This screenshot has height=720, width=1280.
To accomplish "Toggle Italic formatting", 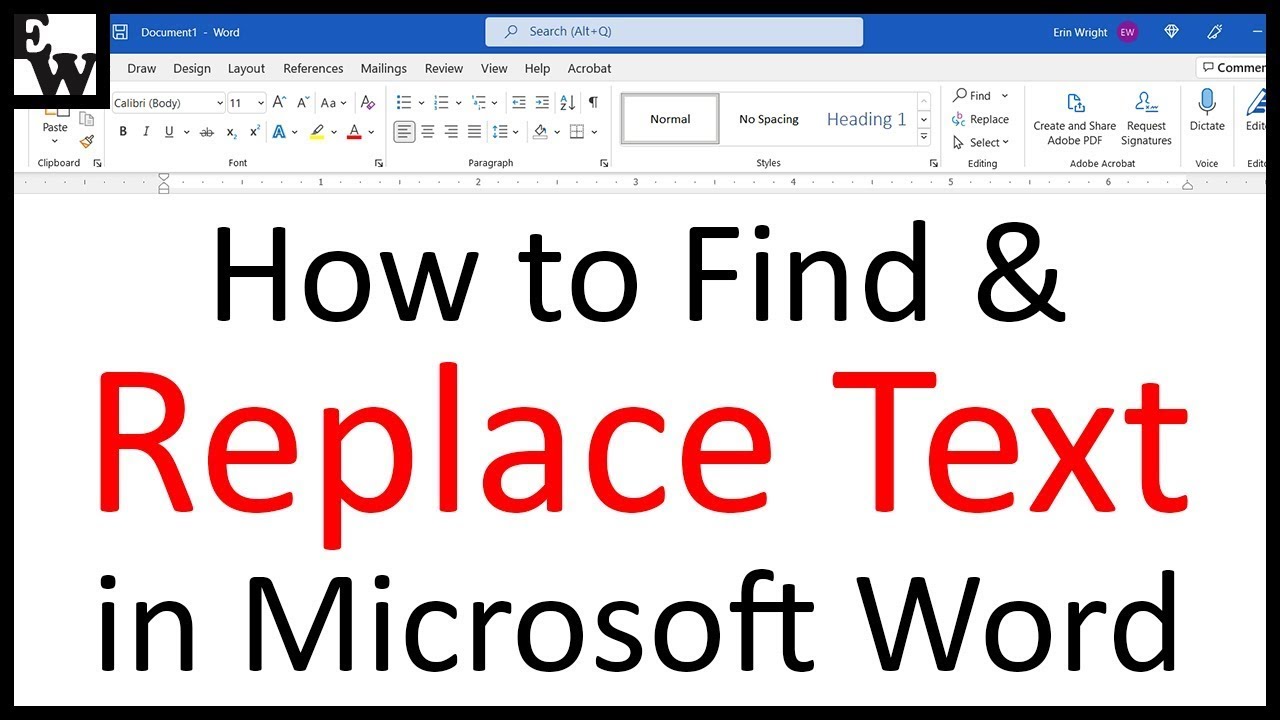I will [x=146, y=132].
